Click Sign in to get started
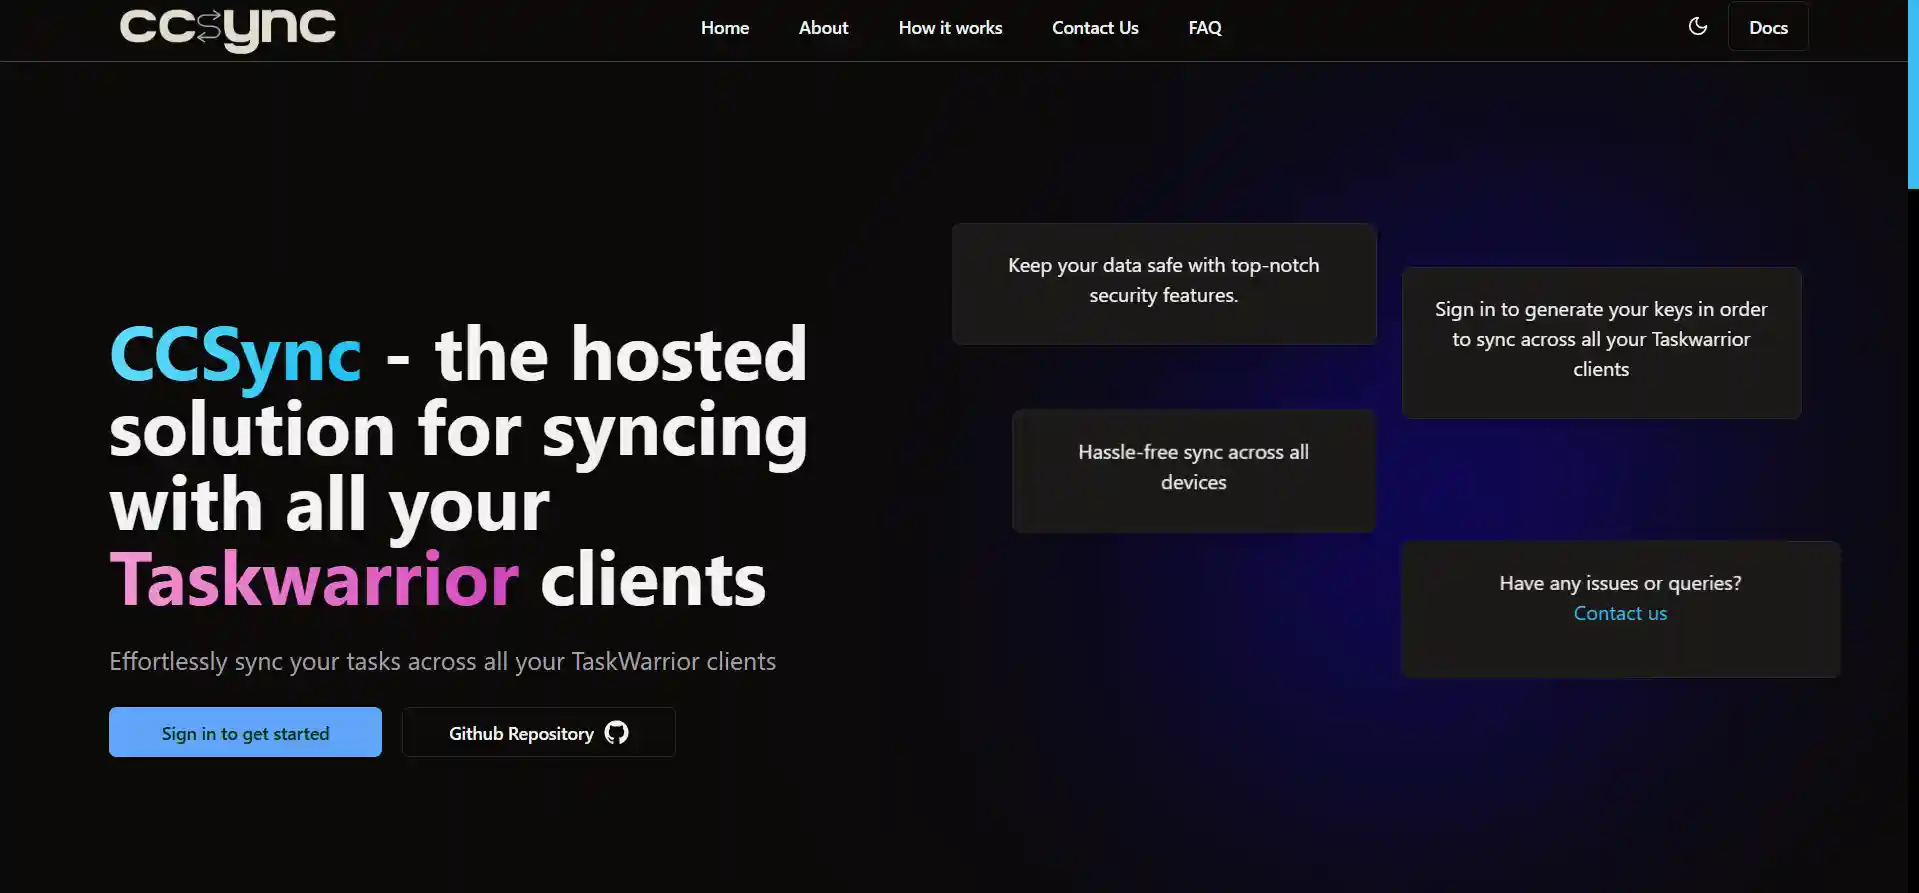Viewport: 1919px width, 893px height. pos(245,732)
